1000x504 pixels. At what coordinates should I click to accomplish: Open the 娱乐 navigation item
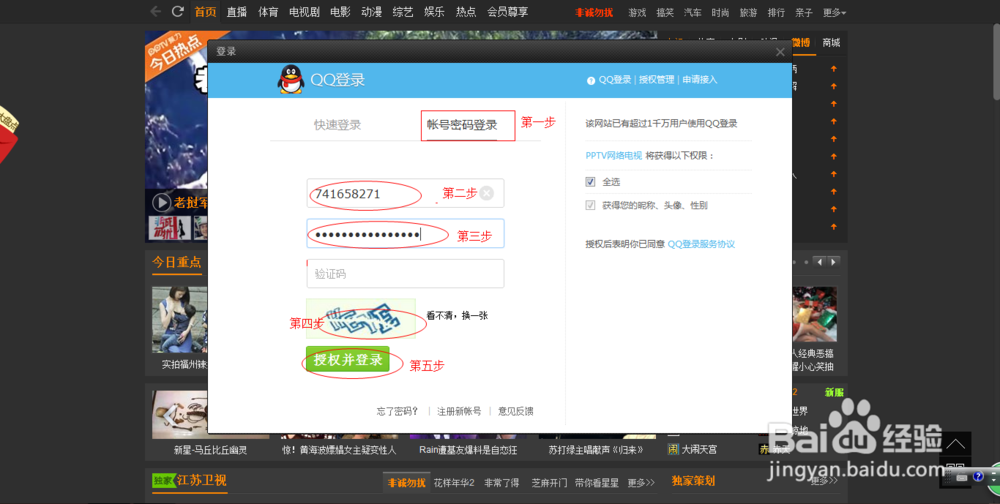(x=434, y=11)
